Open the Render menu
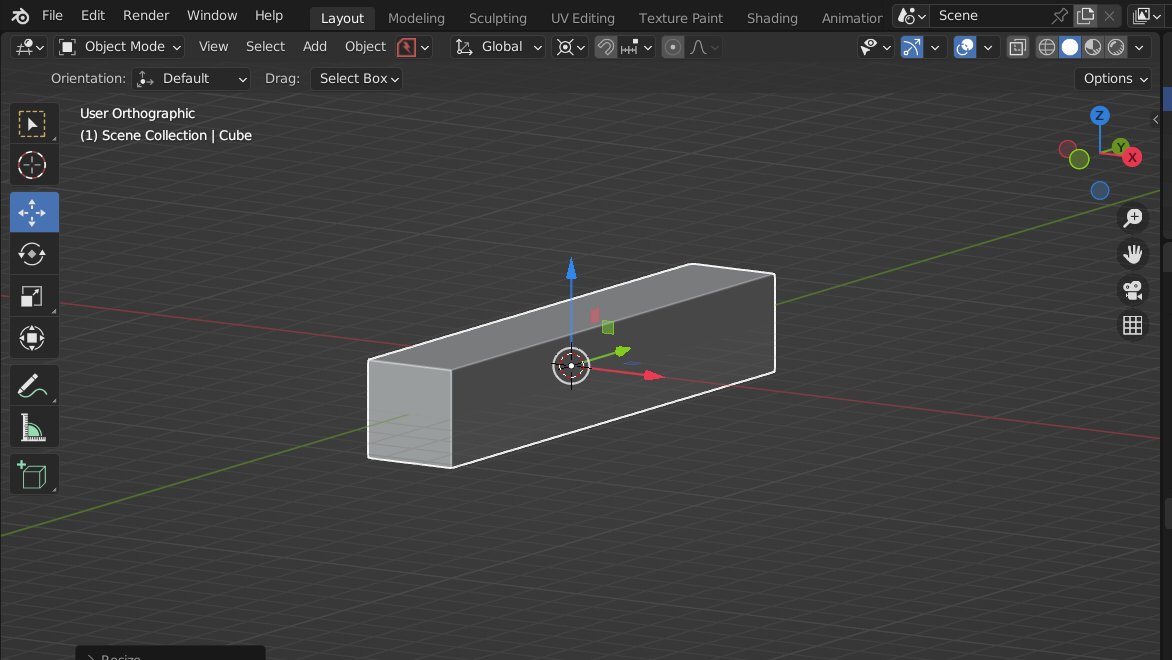This screenshot has width=1172, height=660. pos(146,16)
